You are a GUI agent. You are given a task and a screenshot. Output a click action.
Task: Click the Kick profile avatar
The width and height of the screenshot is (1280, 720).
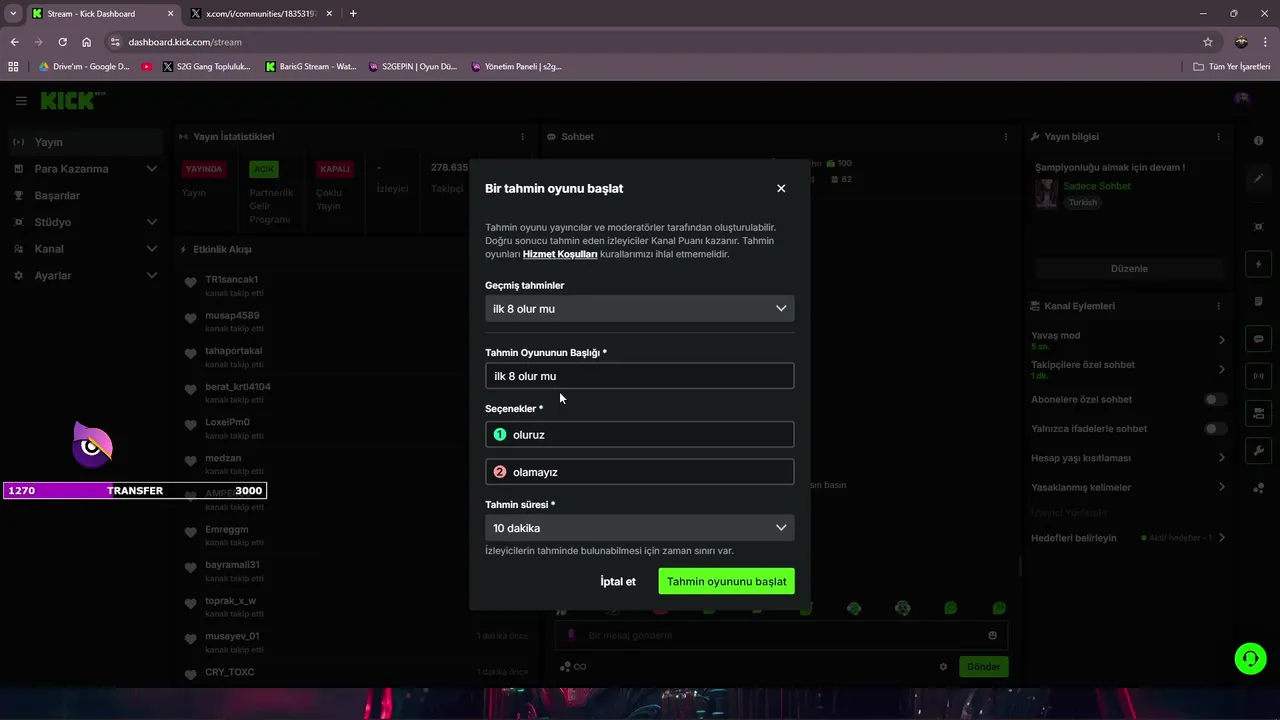pos(1242,99)
